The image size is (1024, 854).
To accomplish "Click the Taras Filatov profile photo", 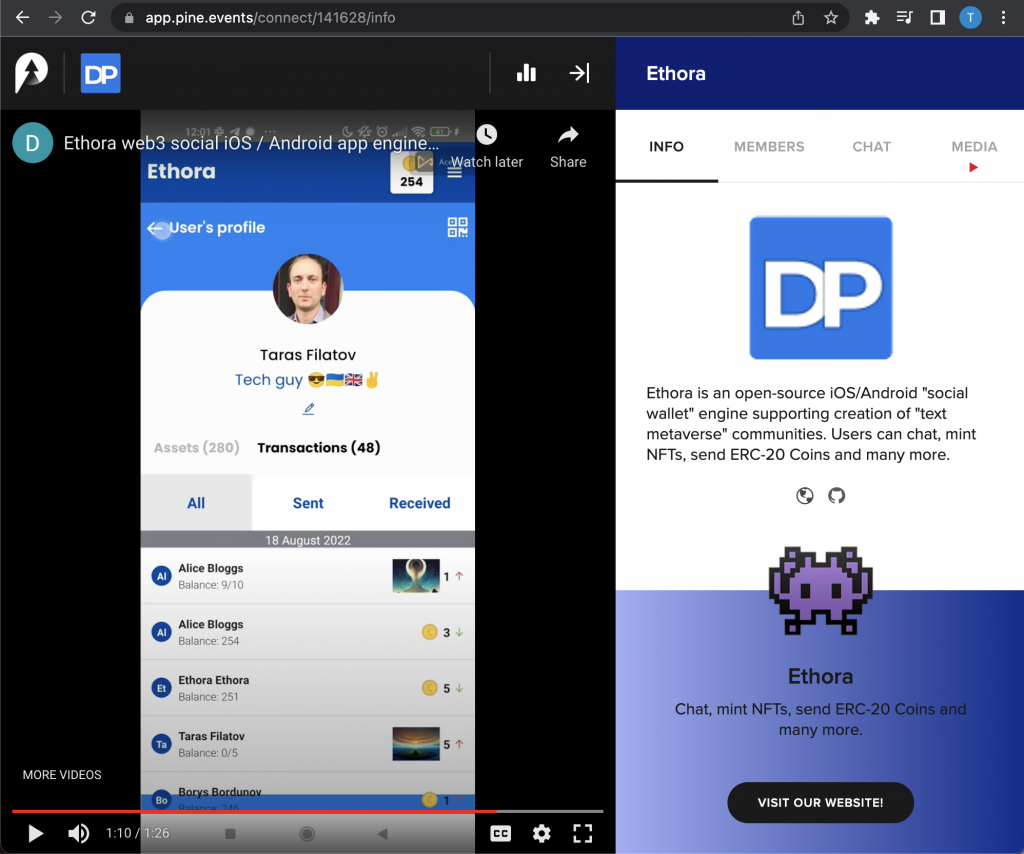I will coord(308,289).
